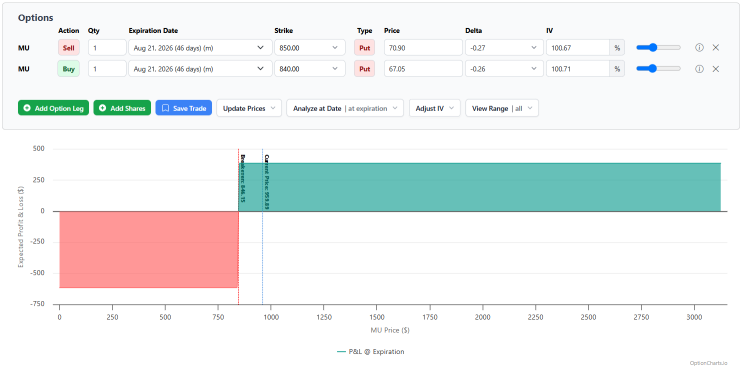Viewport: 742px width, 370px height.
Task: Click the 100.71 IV field
Action: click(578, 69)
